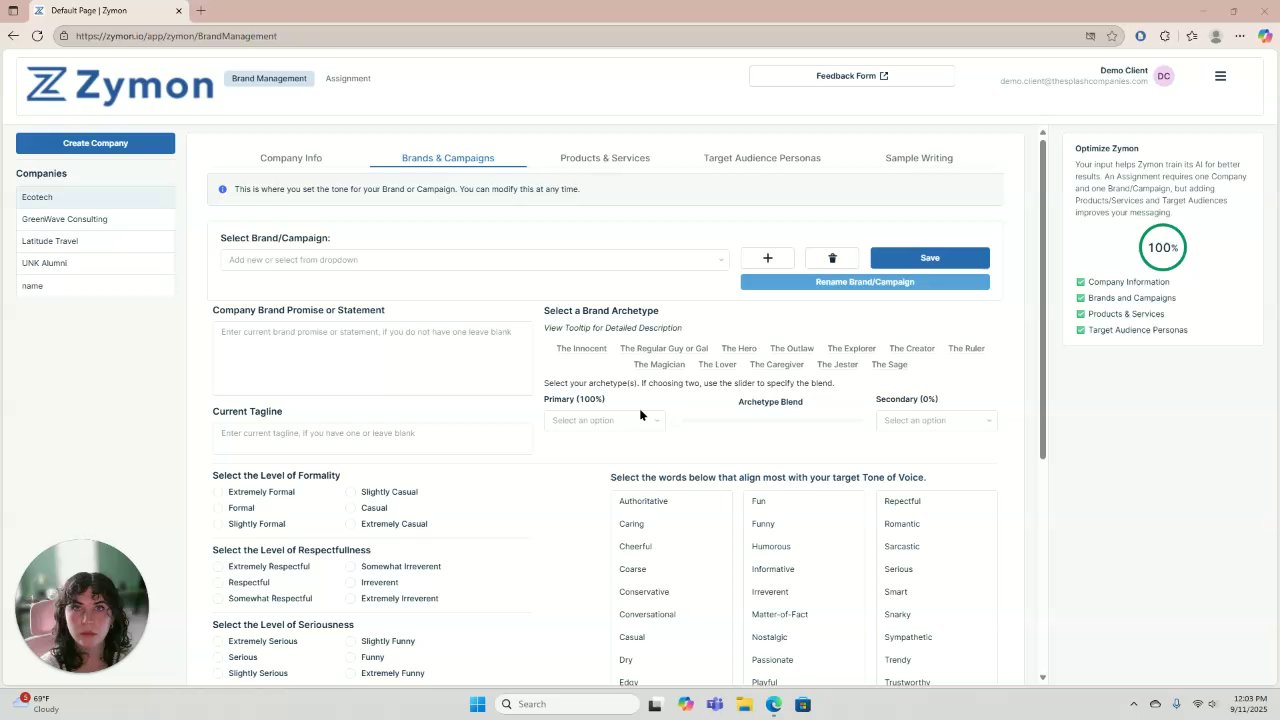Open browser extensions puzzle icon
This screenshot has height=720, width=1280.
pos(1165,36)
